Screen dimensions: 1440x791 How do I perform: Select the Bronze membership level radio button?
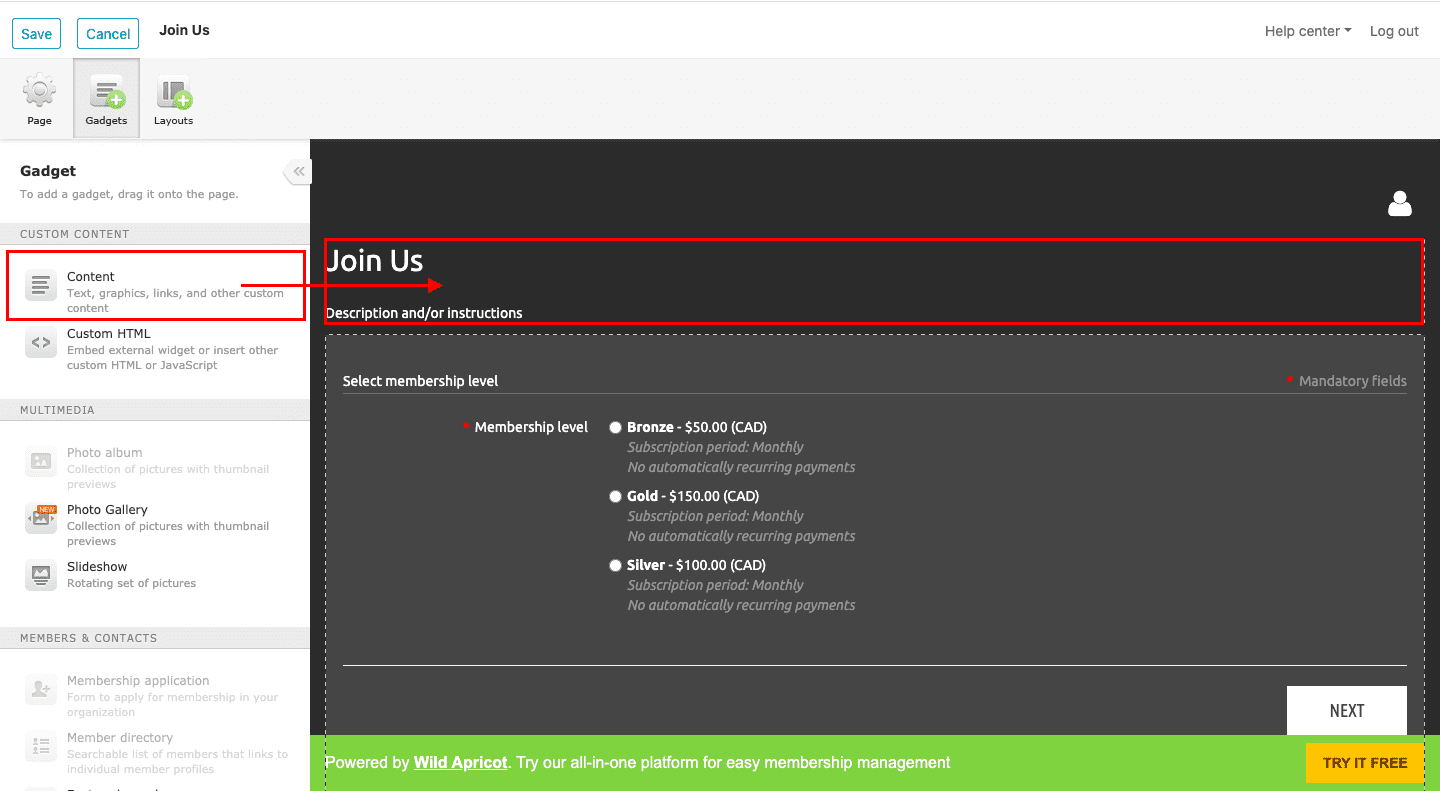click(615, 427)
